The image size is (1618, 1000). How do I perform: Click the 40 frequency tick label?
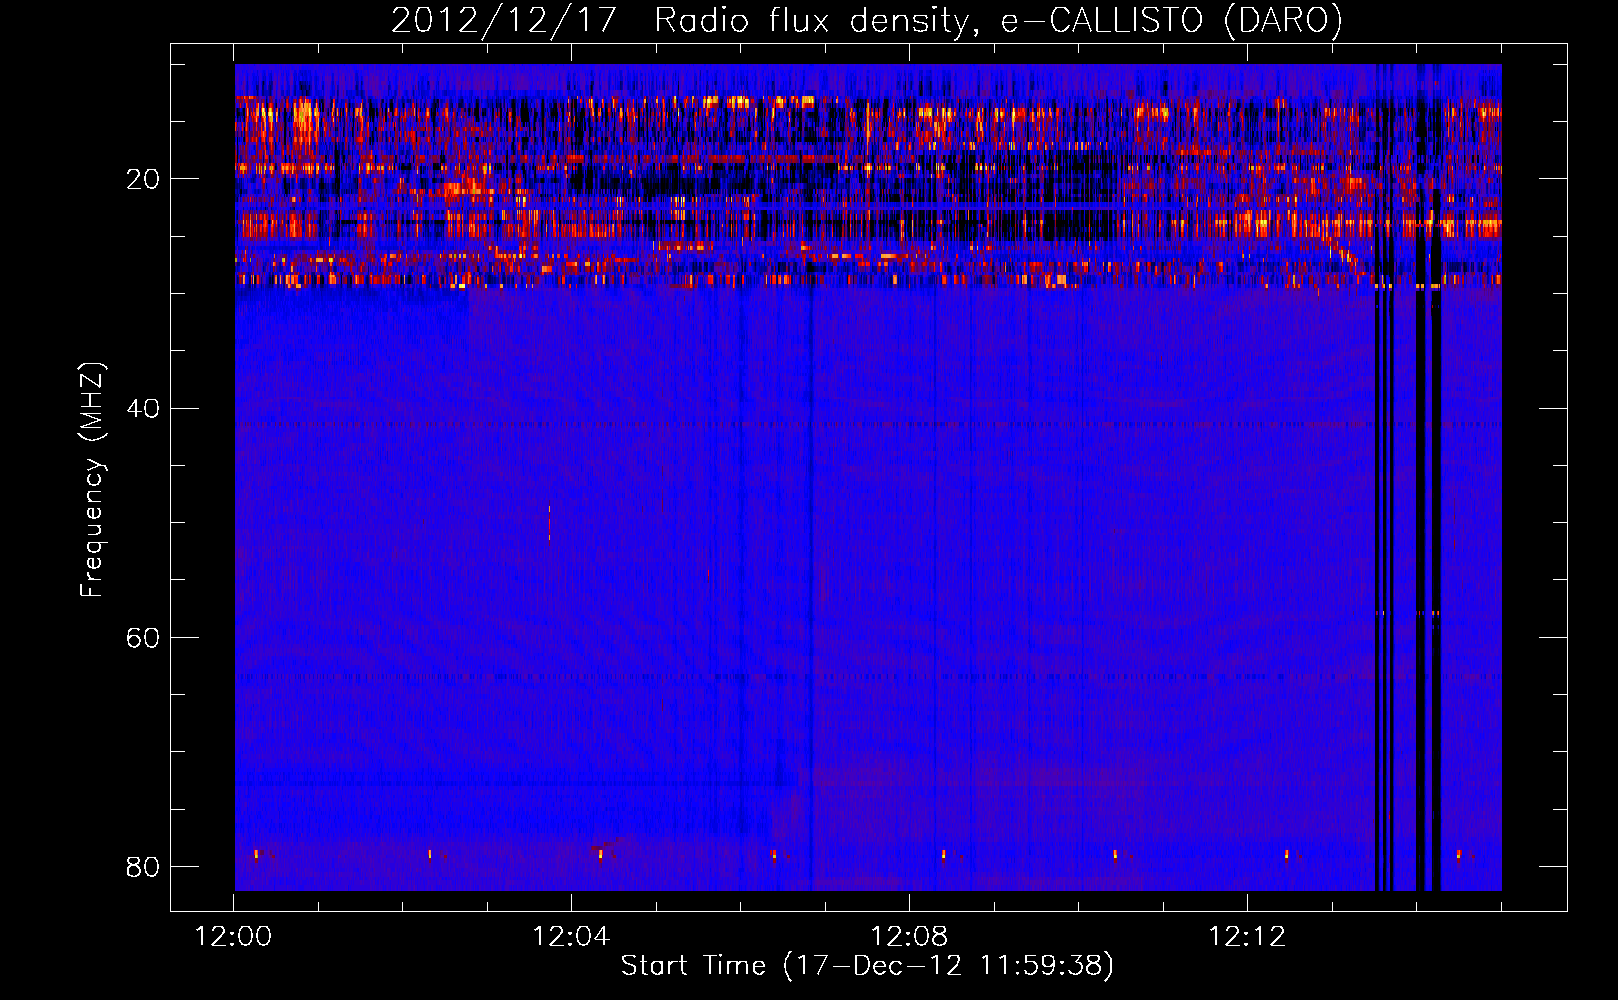point(142,409)
